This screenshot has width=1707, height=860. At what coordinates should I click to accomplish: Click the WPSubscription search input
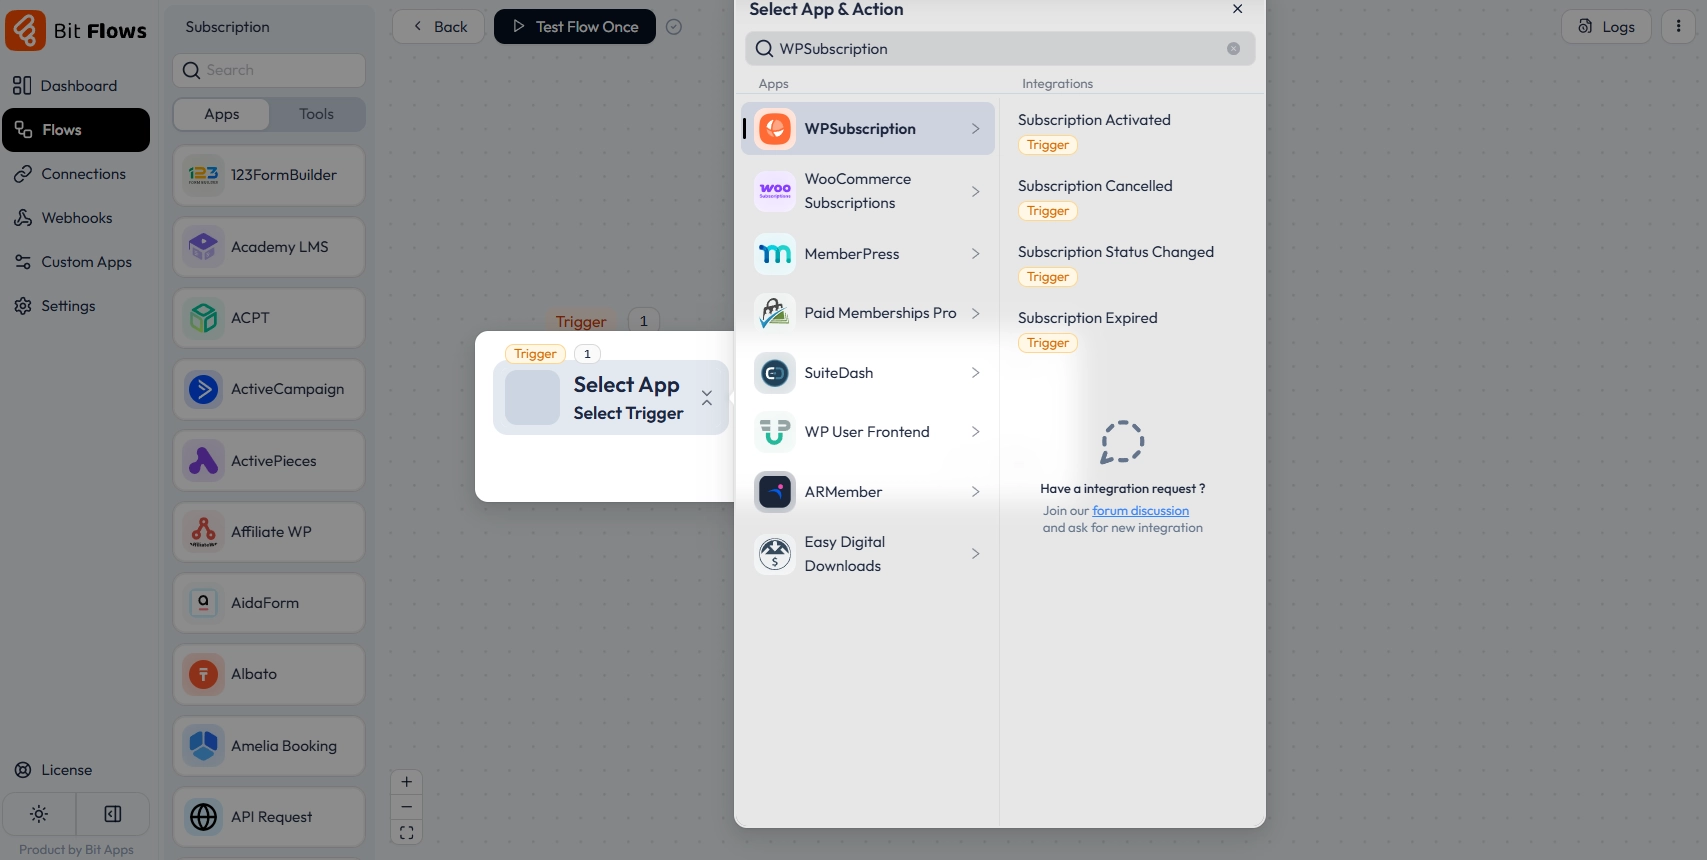(x=1000, y=49)
